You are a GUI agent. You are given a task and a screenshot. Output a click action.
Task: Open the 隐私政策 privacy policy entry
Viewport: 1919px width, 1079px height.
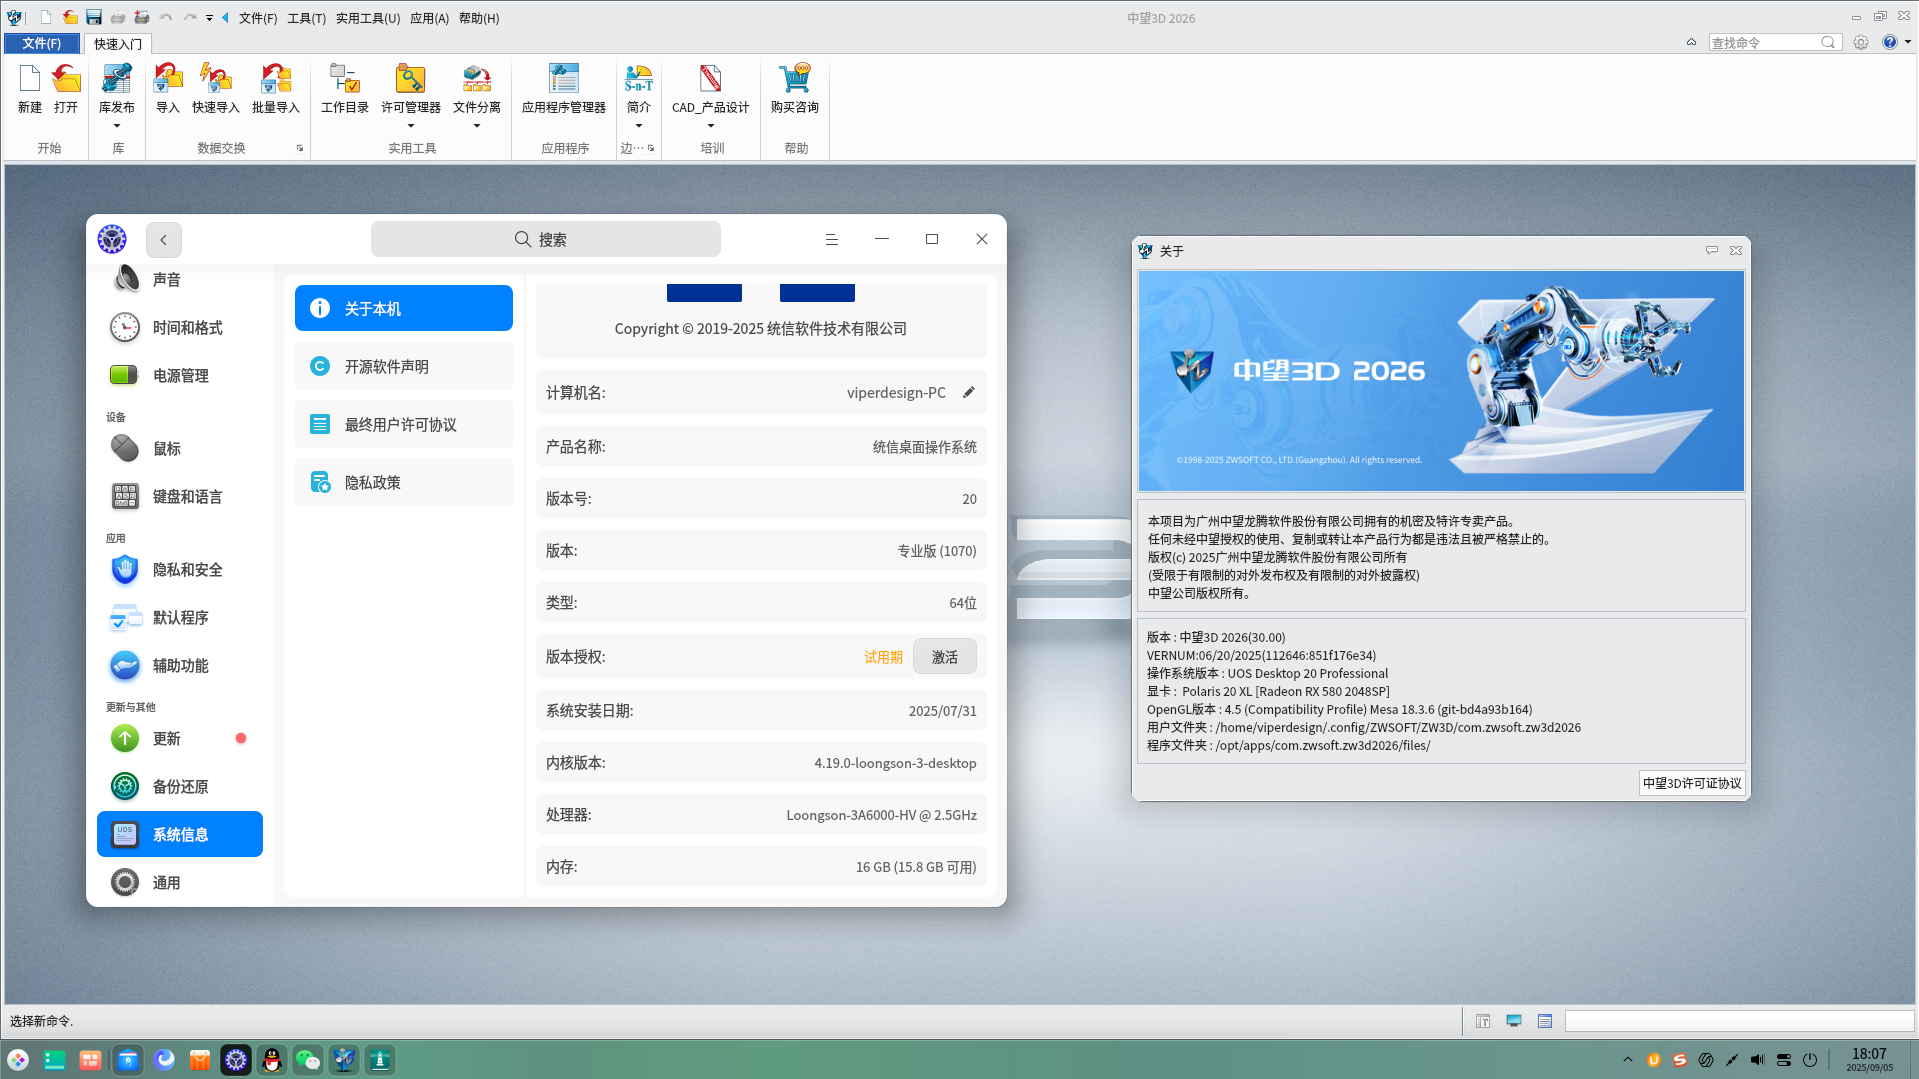(x=404, y=483)
